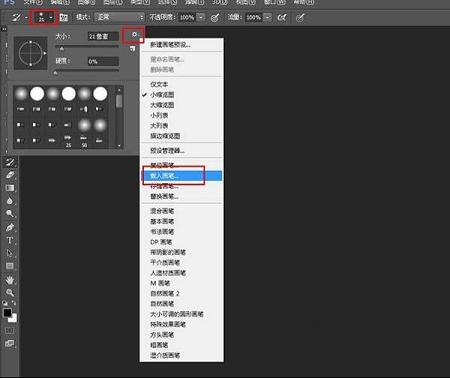The width and height of the screenshot is (450, 378).
Task: Load 书法画笔 (Calligraphic Brushes) set
Action: tap(162, 232)
